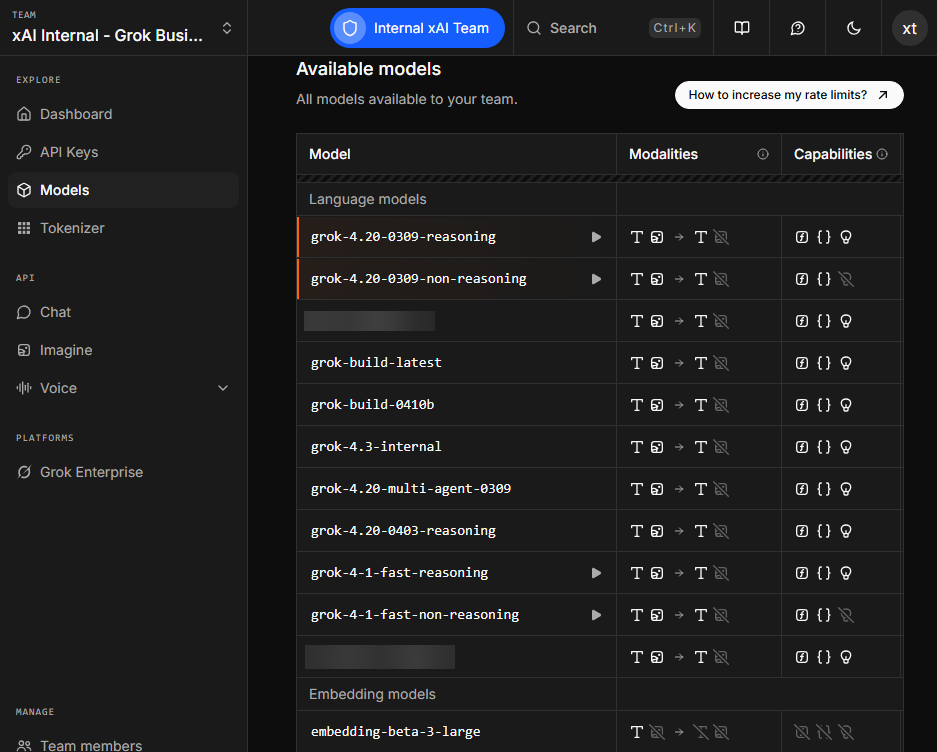The height and width of the screenshot is (752, 937).
Task: Expand grok-4-1-fast-non-reasoning row arrow
Action: (596, 615)
